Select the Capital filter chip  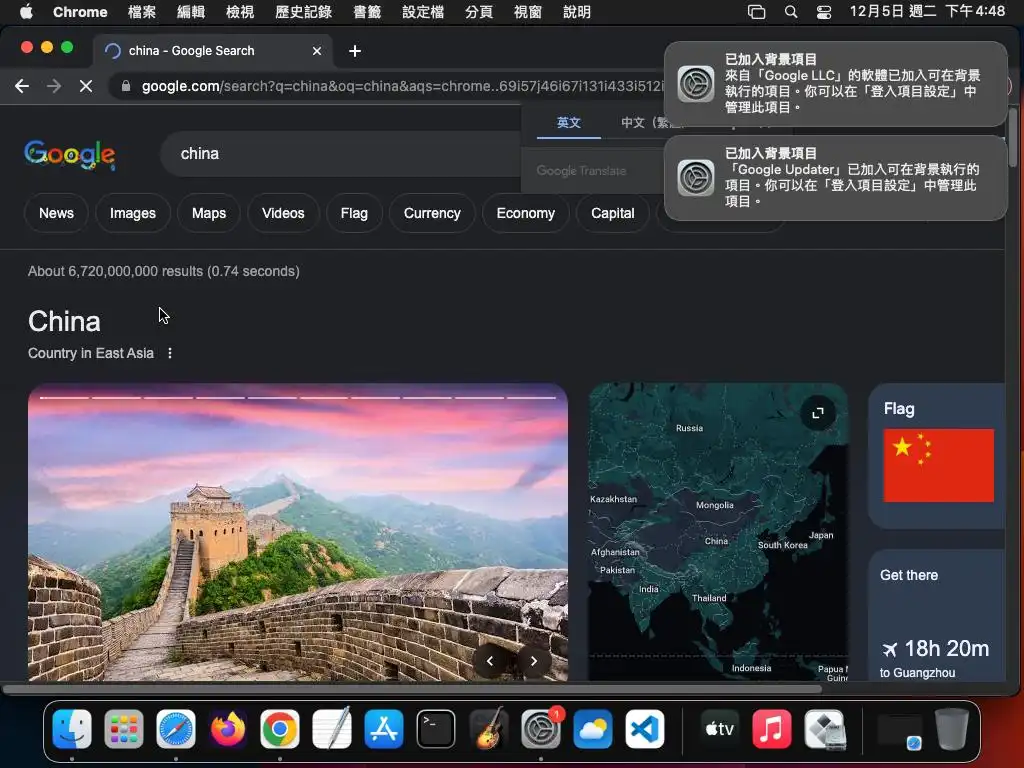tap(613, 213)
